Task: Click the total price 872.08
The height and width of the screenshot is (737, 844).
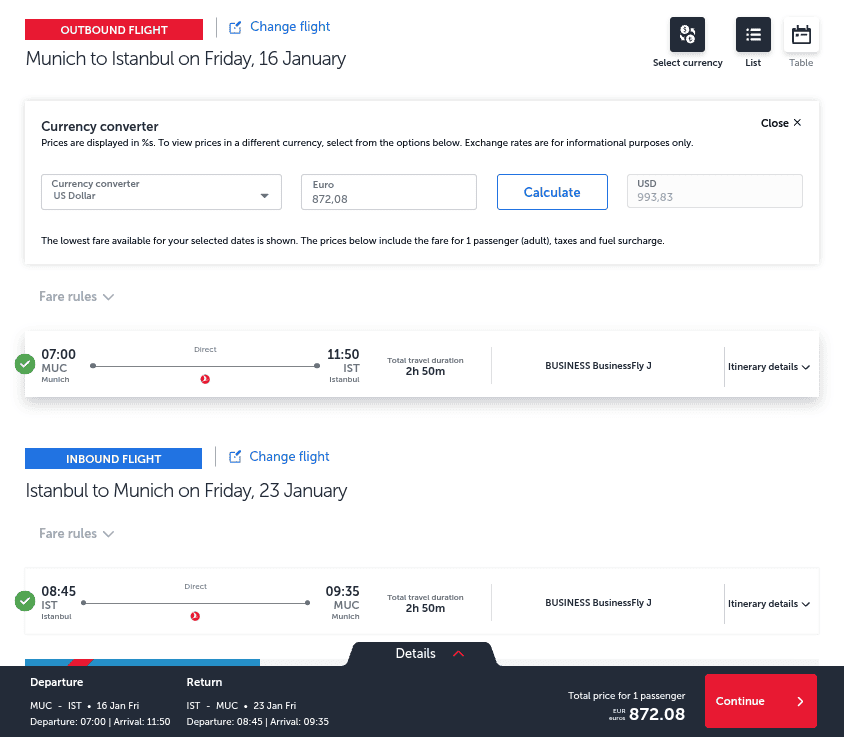Action: click(x=657, y=714)
